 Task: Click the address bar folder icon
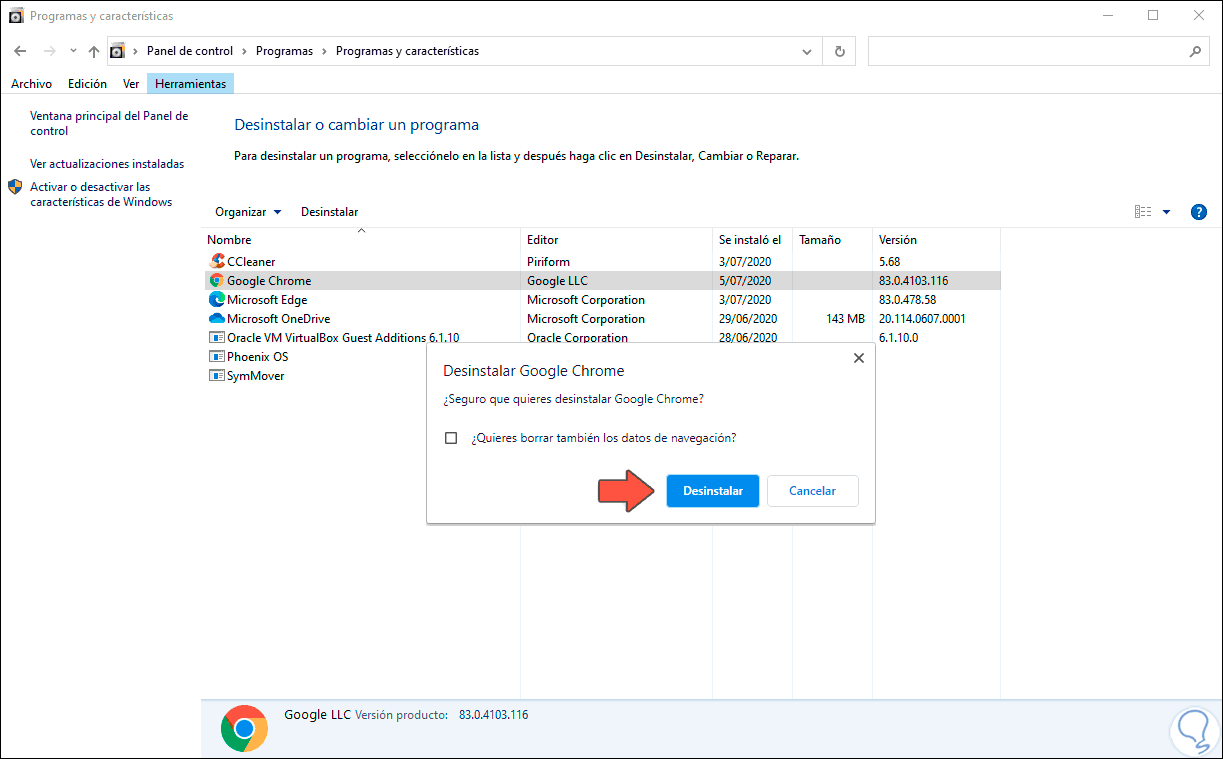118,51
